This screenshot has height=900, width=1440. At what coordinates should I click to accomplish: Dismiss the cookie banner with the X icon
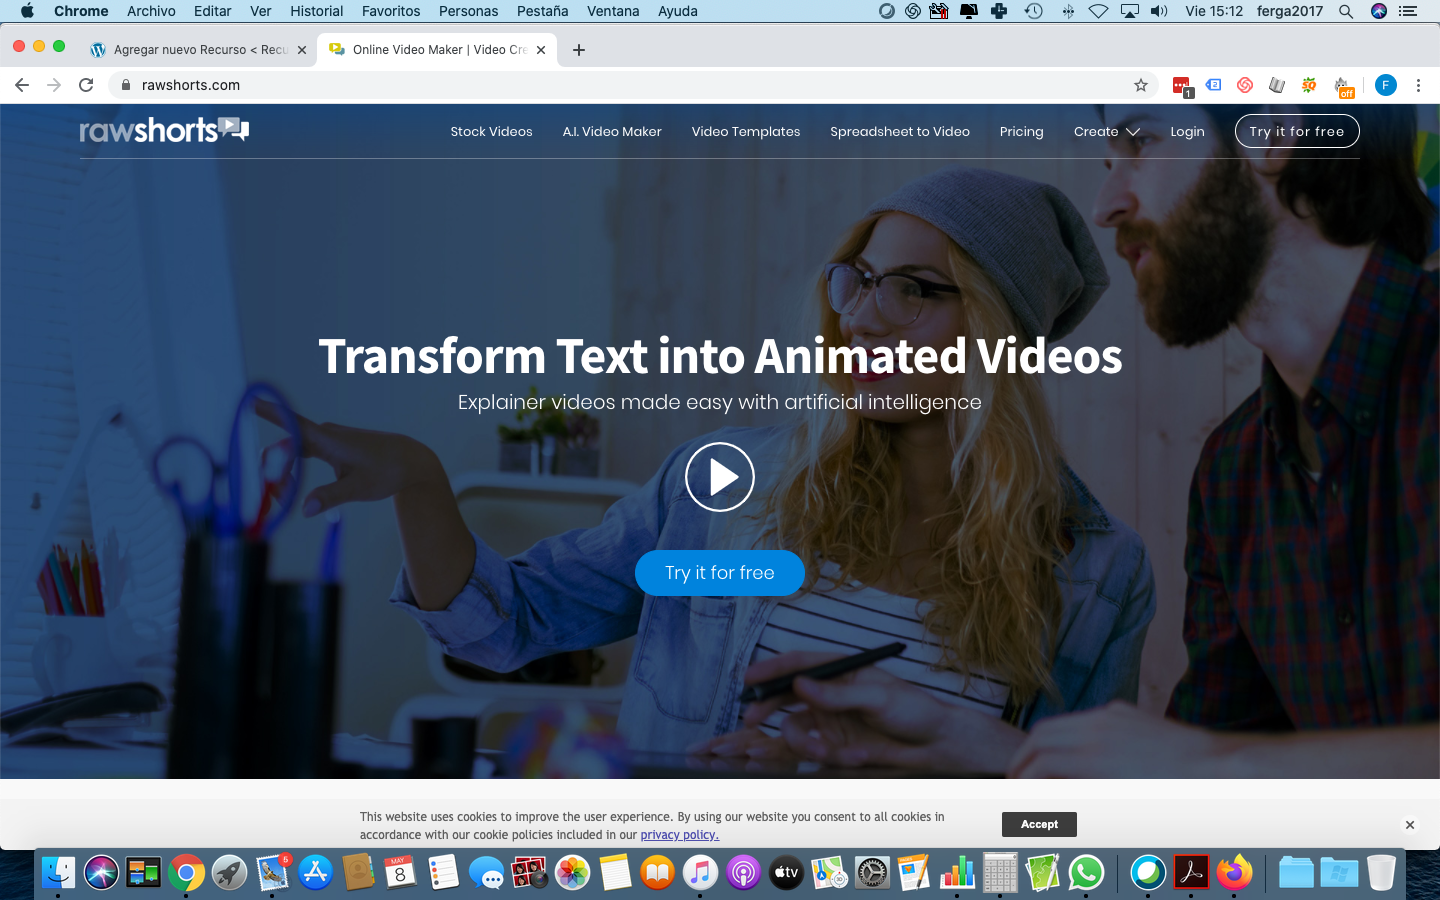coord(1409,825)
